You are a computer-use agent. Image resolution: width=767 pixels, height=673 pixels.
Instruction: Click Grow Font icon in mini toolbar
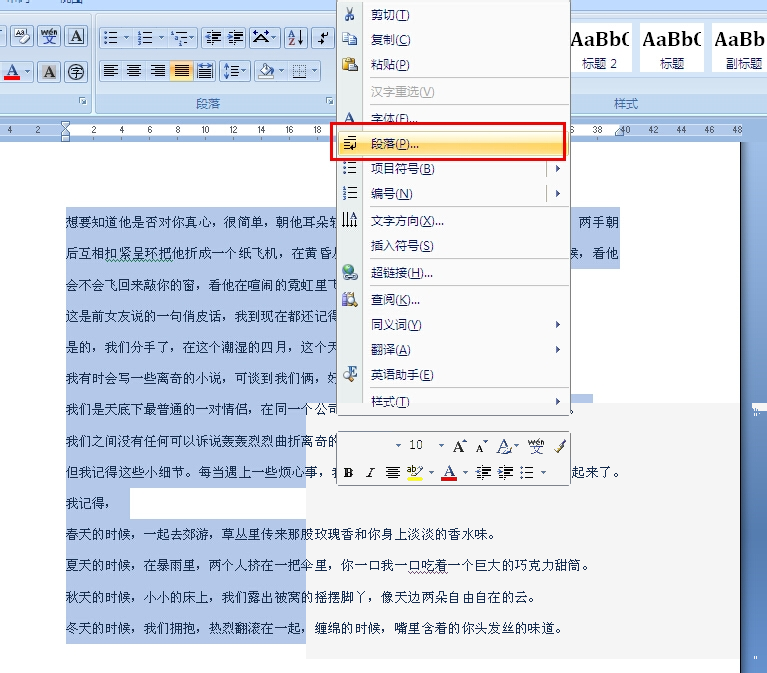[x=459, y=446]
